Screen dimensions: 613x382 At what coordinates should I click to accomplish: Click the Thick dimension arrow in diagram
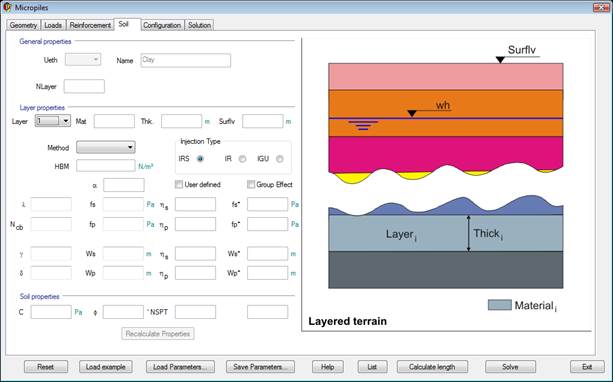pyautogui.click(x=469, y=233)
